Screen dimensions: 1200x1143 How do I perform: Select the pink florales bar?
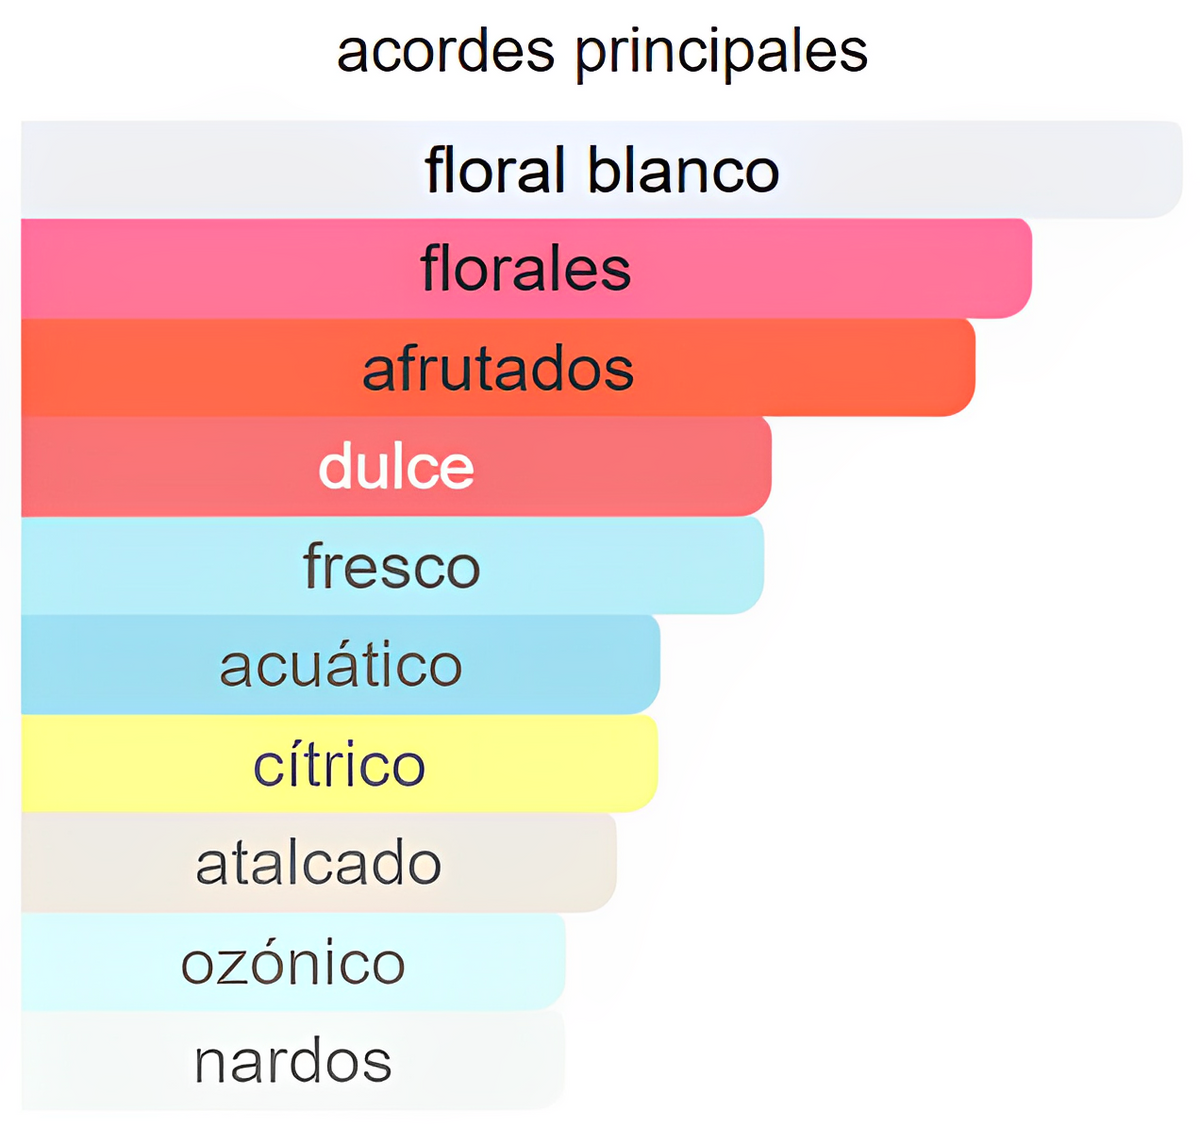526,268
